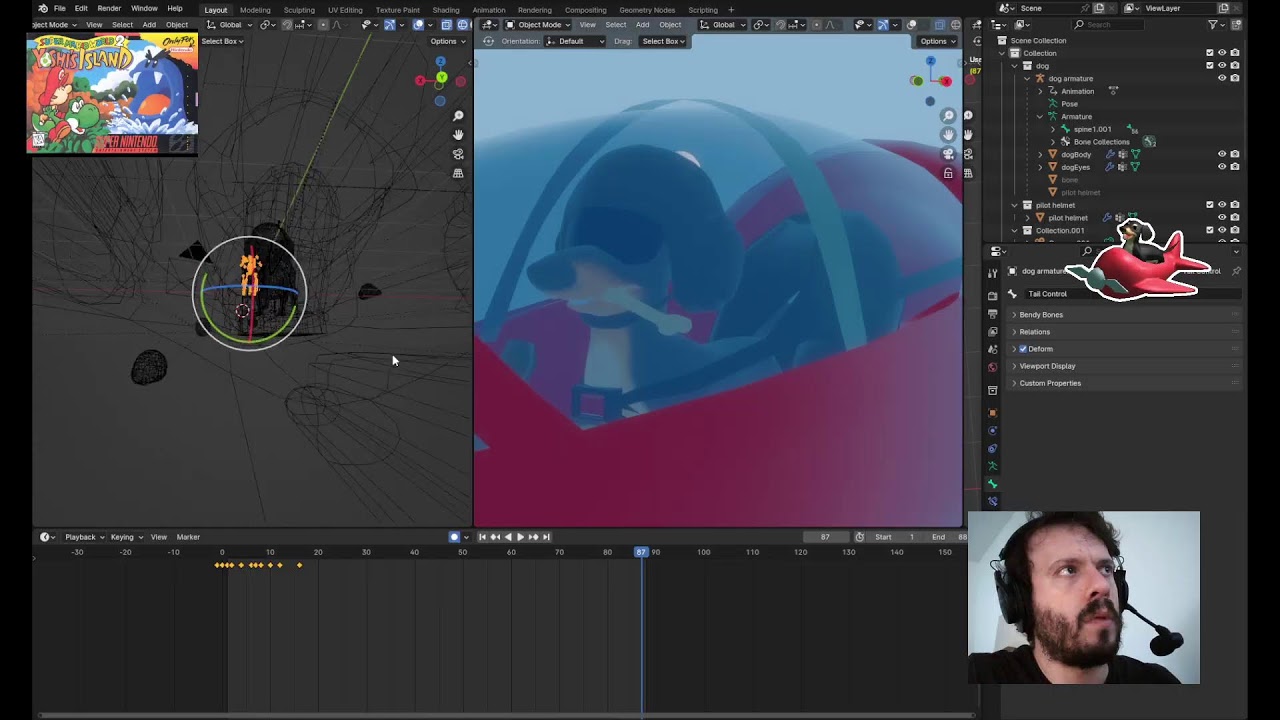Expand the Relations panel
Image resolution: width=1280 pixels, height=720 pixels.
[x=1014, y=332]
